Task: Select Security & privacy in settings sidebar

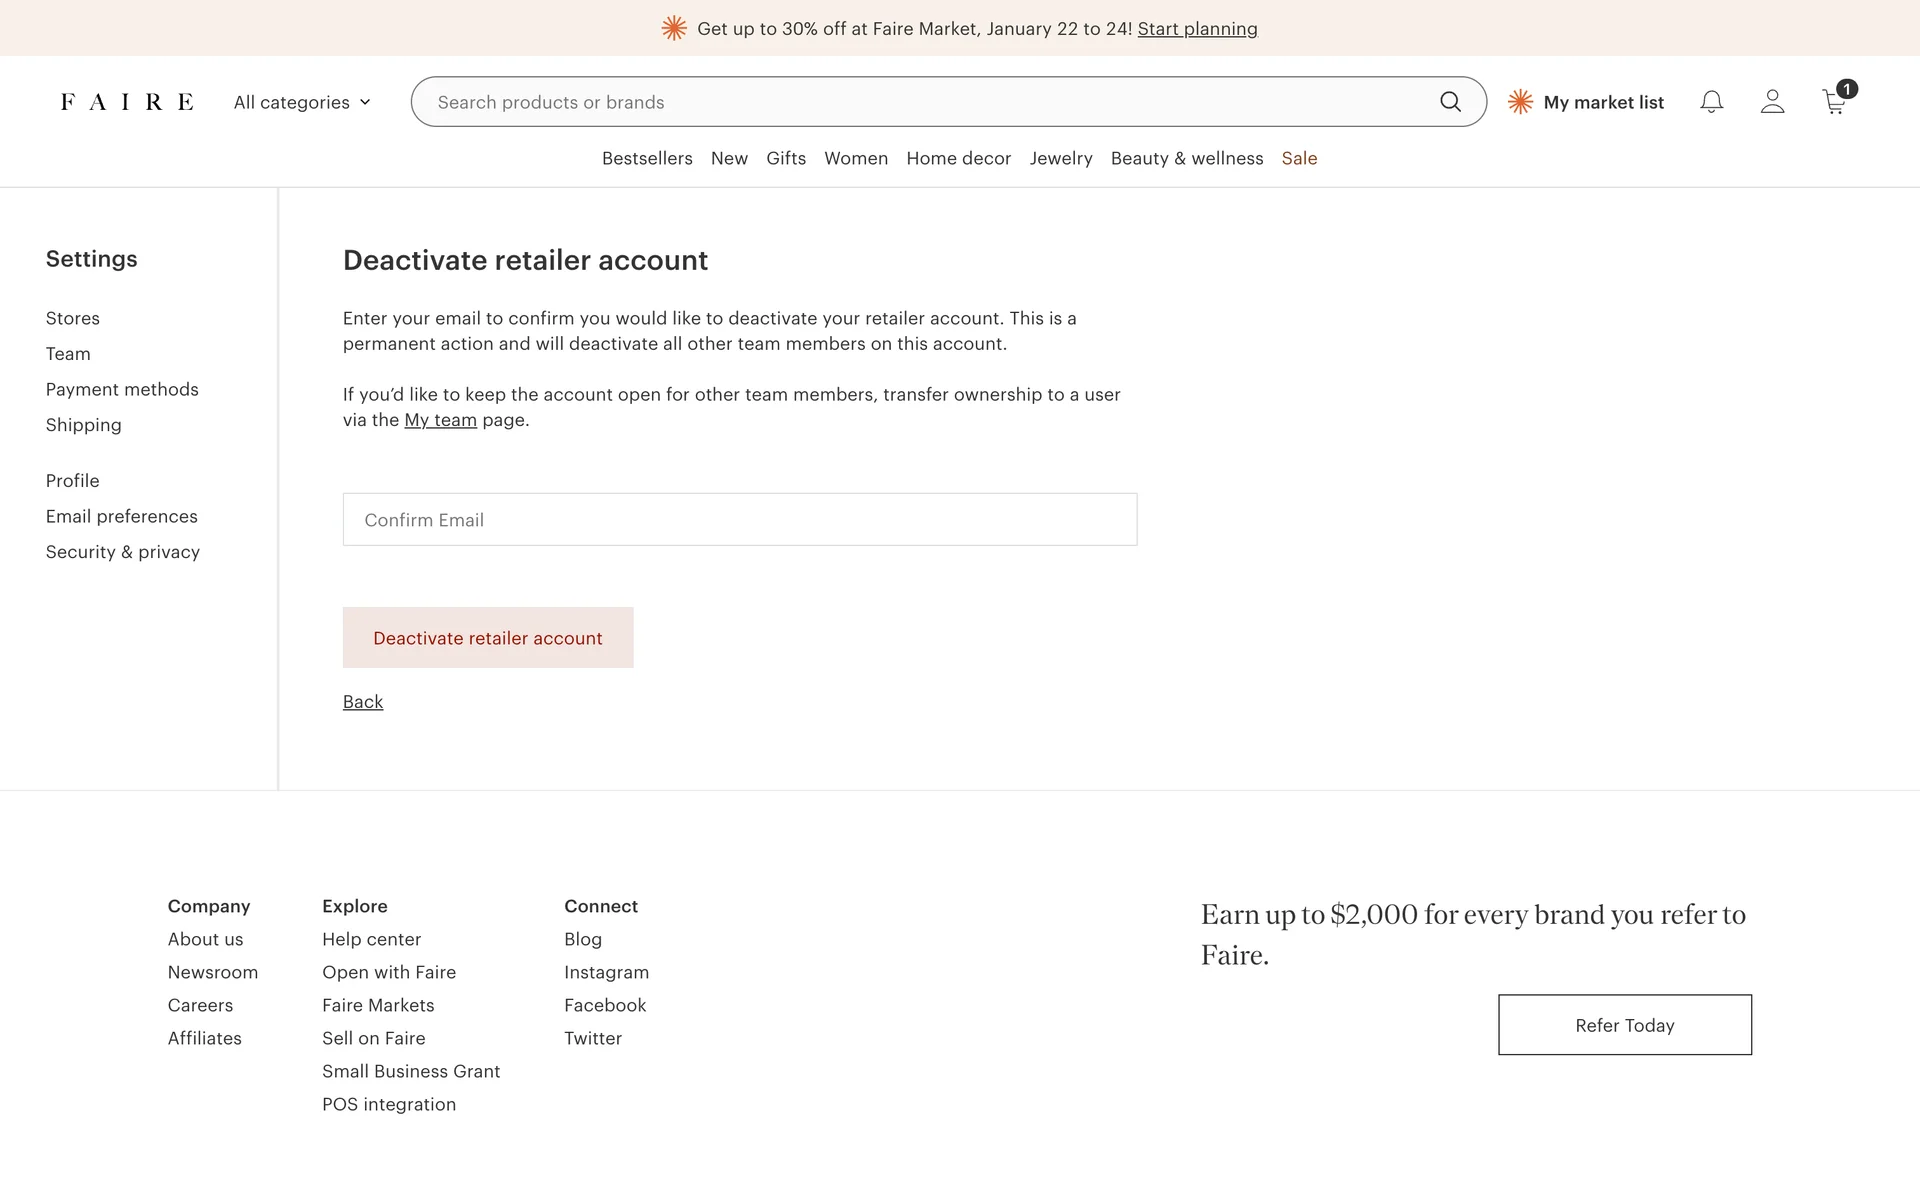Action: 123,552
